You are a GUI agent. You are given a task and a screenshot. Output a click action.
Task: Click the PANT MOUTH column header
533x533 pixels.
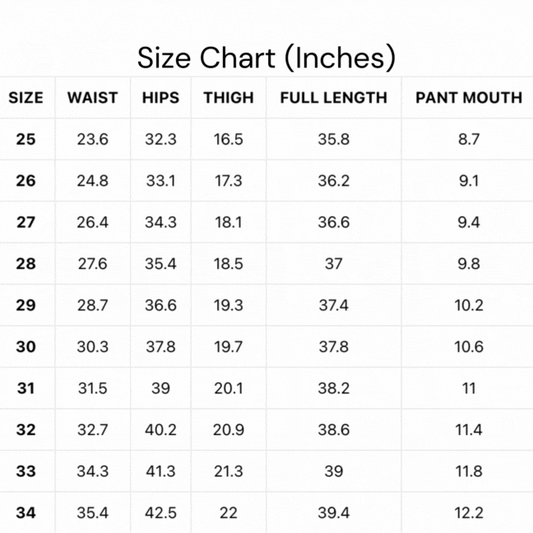point(469,98)
